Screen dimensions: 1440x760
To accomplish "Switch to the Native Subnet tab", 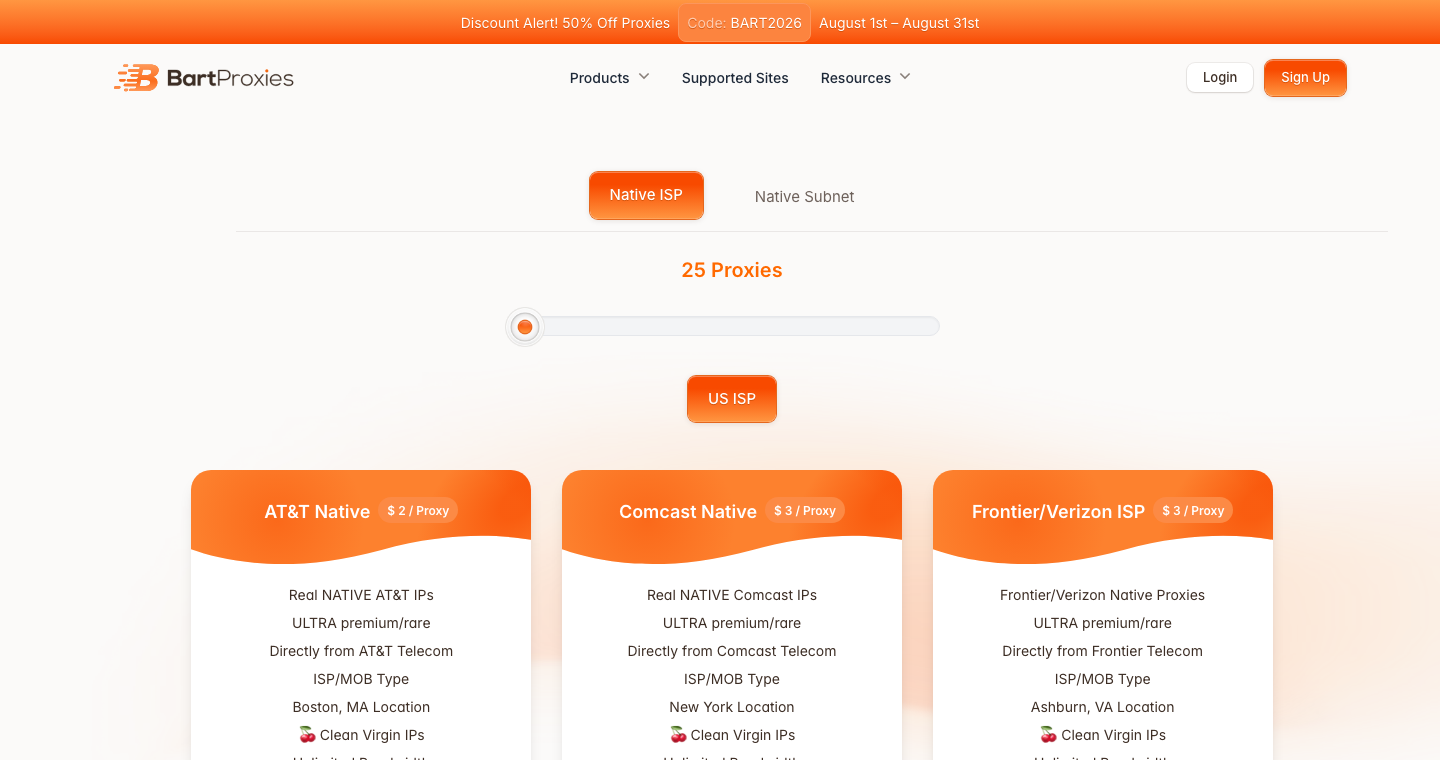I will pyautogui.click(x=804, y=196).
